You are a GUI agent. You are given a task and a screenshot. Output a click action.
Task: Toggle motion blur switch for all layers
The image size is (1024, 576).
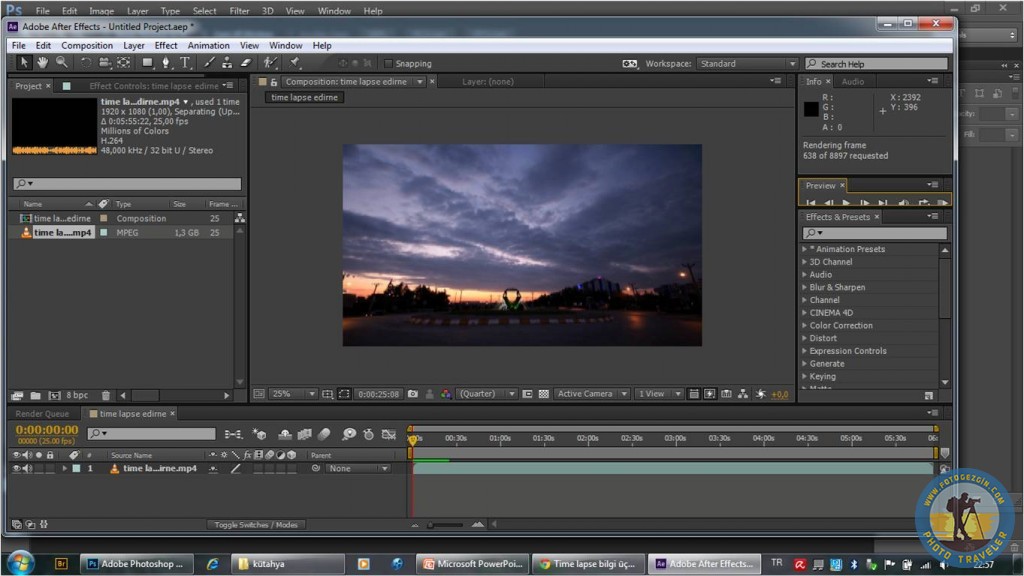click(324, 434)
